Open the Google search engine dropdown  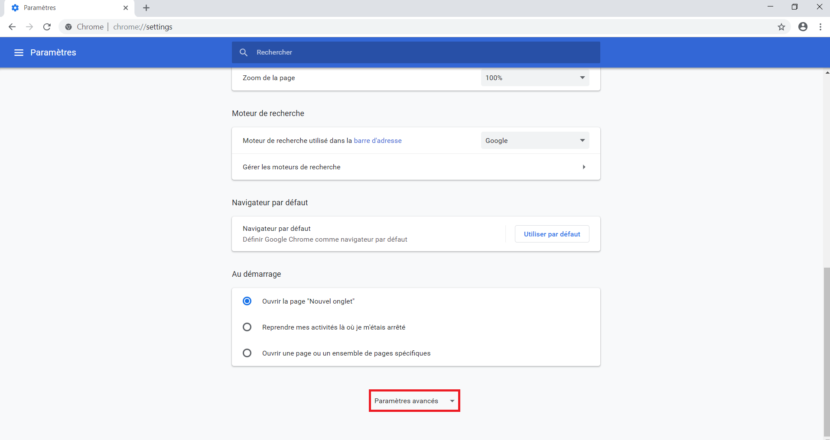[534, 141]
